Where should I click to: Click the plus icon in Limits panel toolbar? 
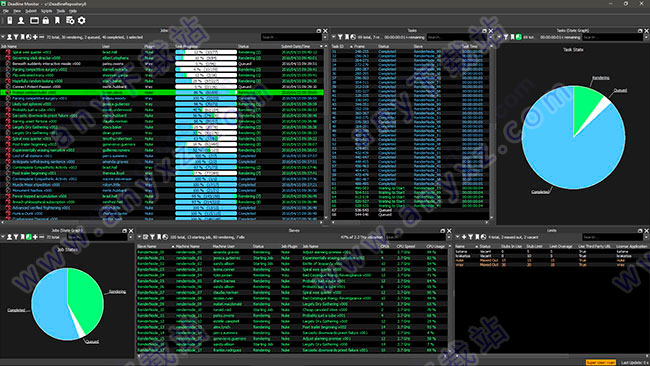click(464, 237)
